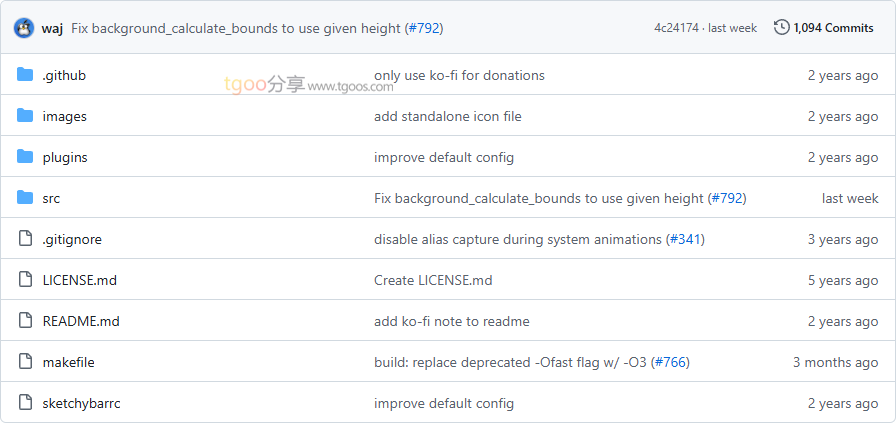Click the src folder icon
The width and height of the screenshot is (896, 423).
pos(25,198)
